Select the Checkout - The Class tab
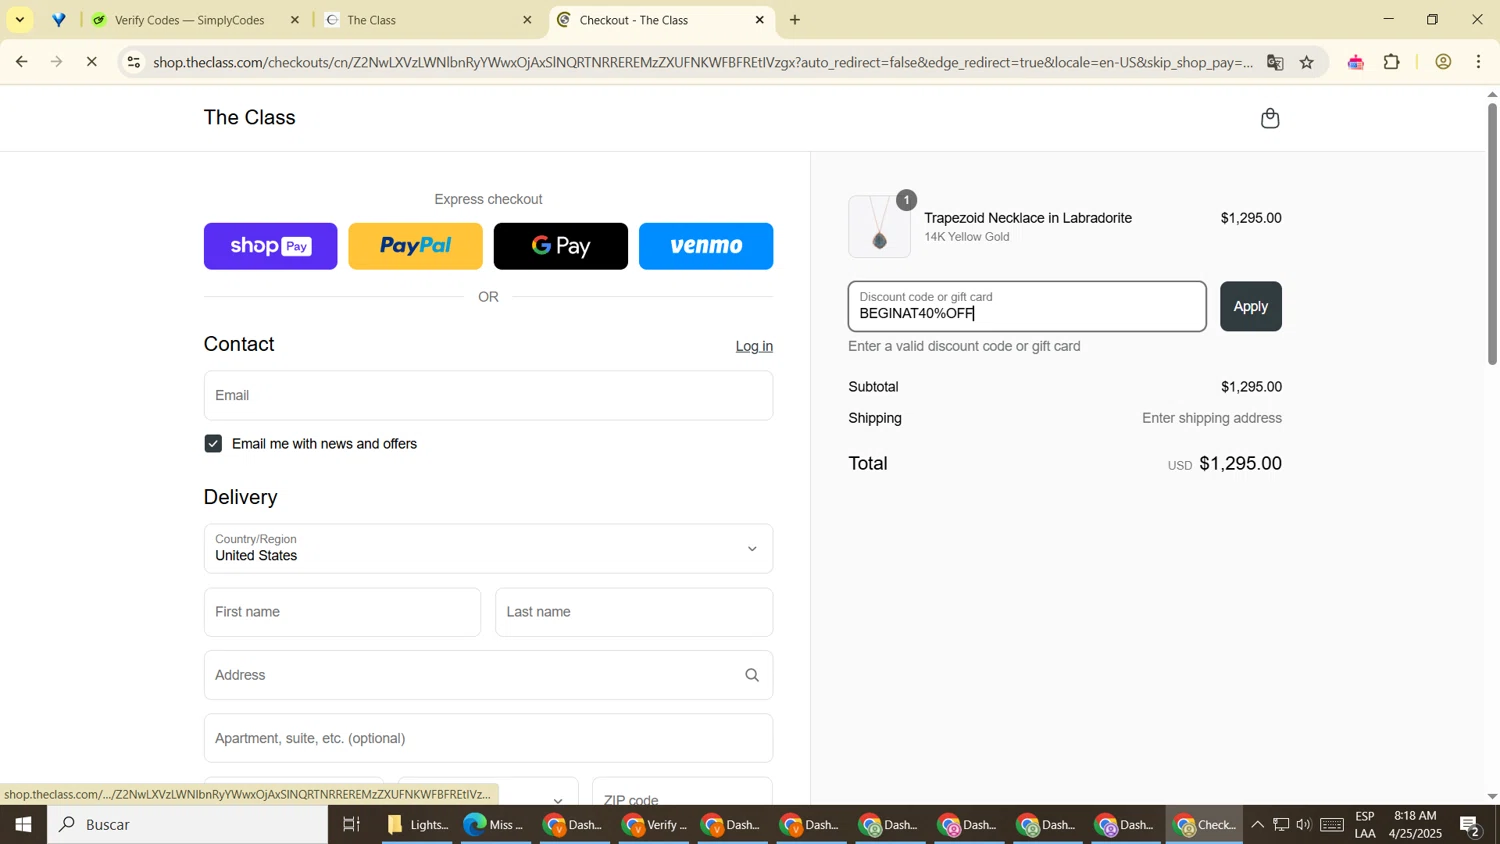1500x844 pixels. (660, 20)
